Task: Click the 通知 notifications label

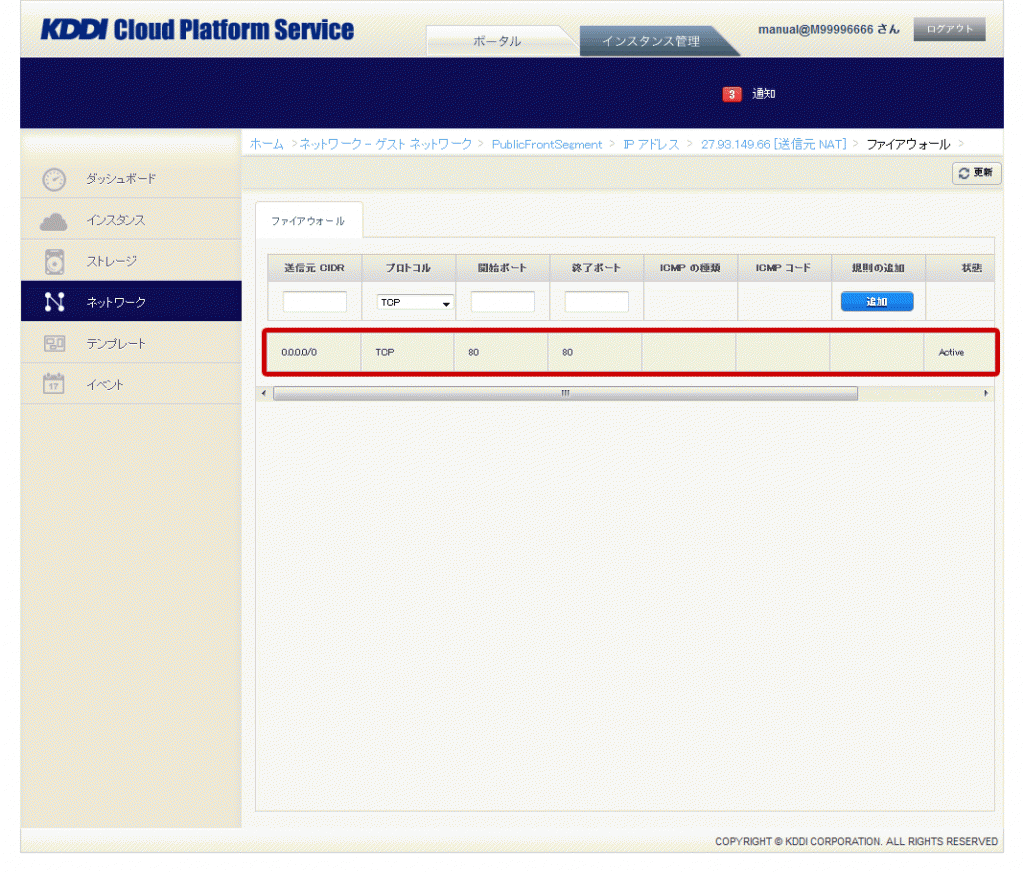Action: pos(763,94)
